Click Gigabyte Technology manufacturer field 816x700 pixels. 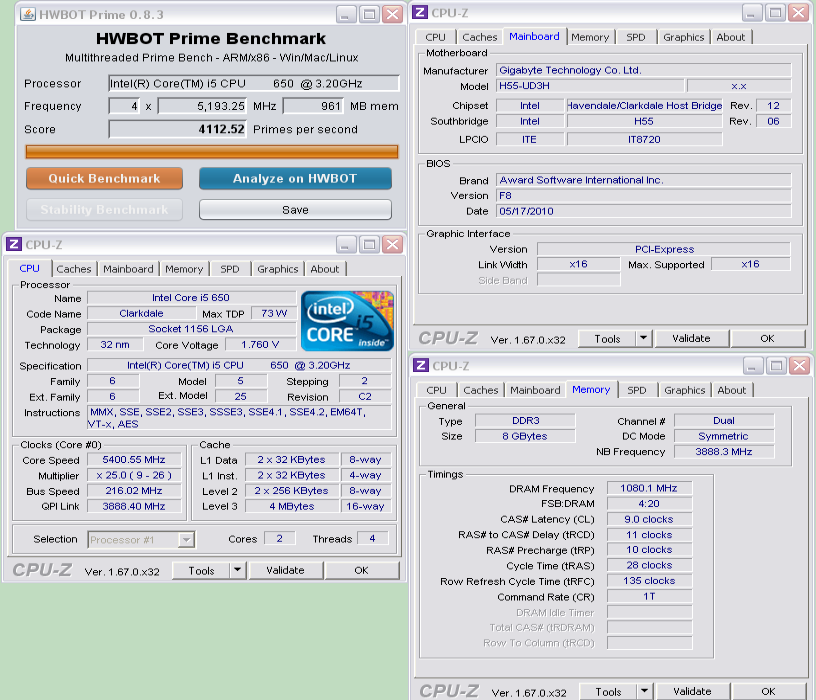point(644,70)
